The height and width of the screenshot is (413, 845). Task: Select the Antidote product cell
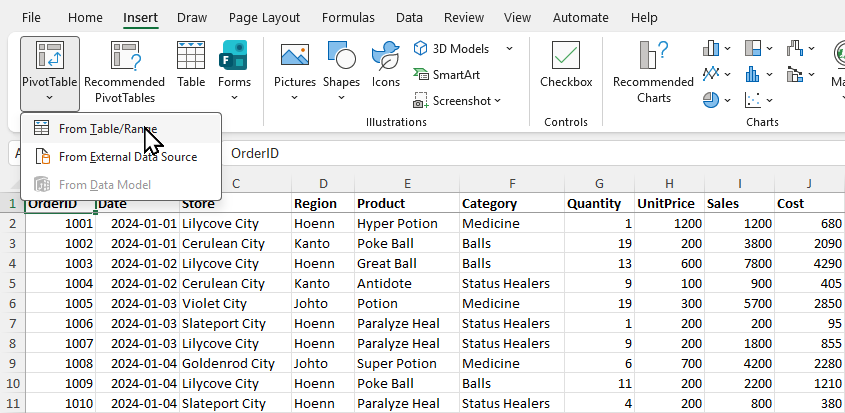click(x=407, y=284)
